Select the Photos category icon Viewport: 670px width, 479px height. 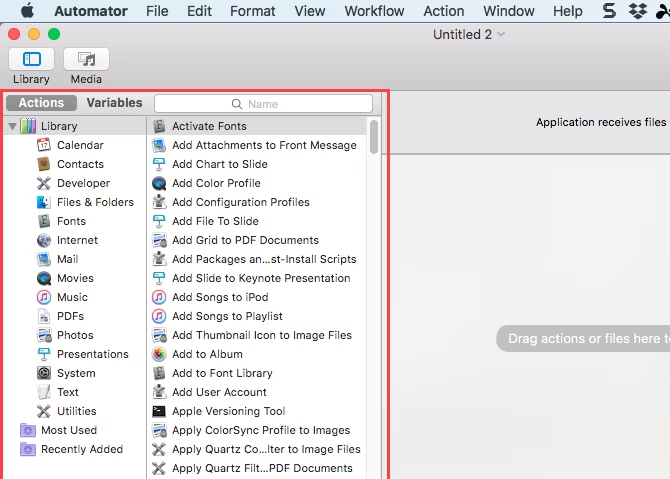click(x=44, y=335)
